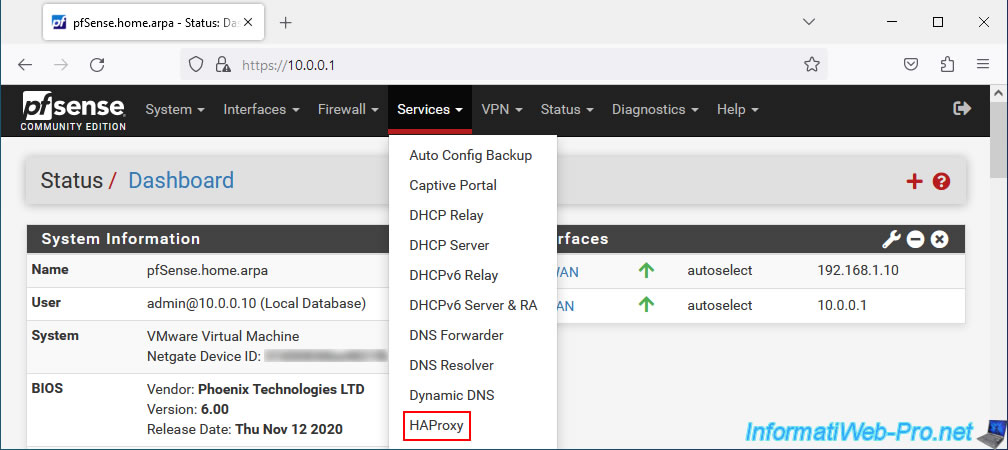Click the WAN autoselect text
This screenshot has height=450, width=1008.
coord(719,271)
